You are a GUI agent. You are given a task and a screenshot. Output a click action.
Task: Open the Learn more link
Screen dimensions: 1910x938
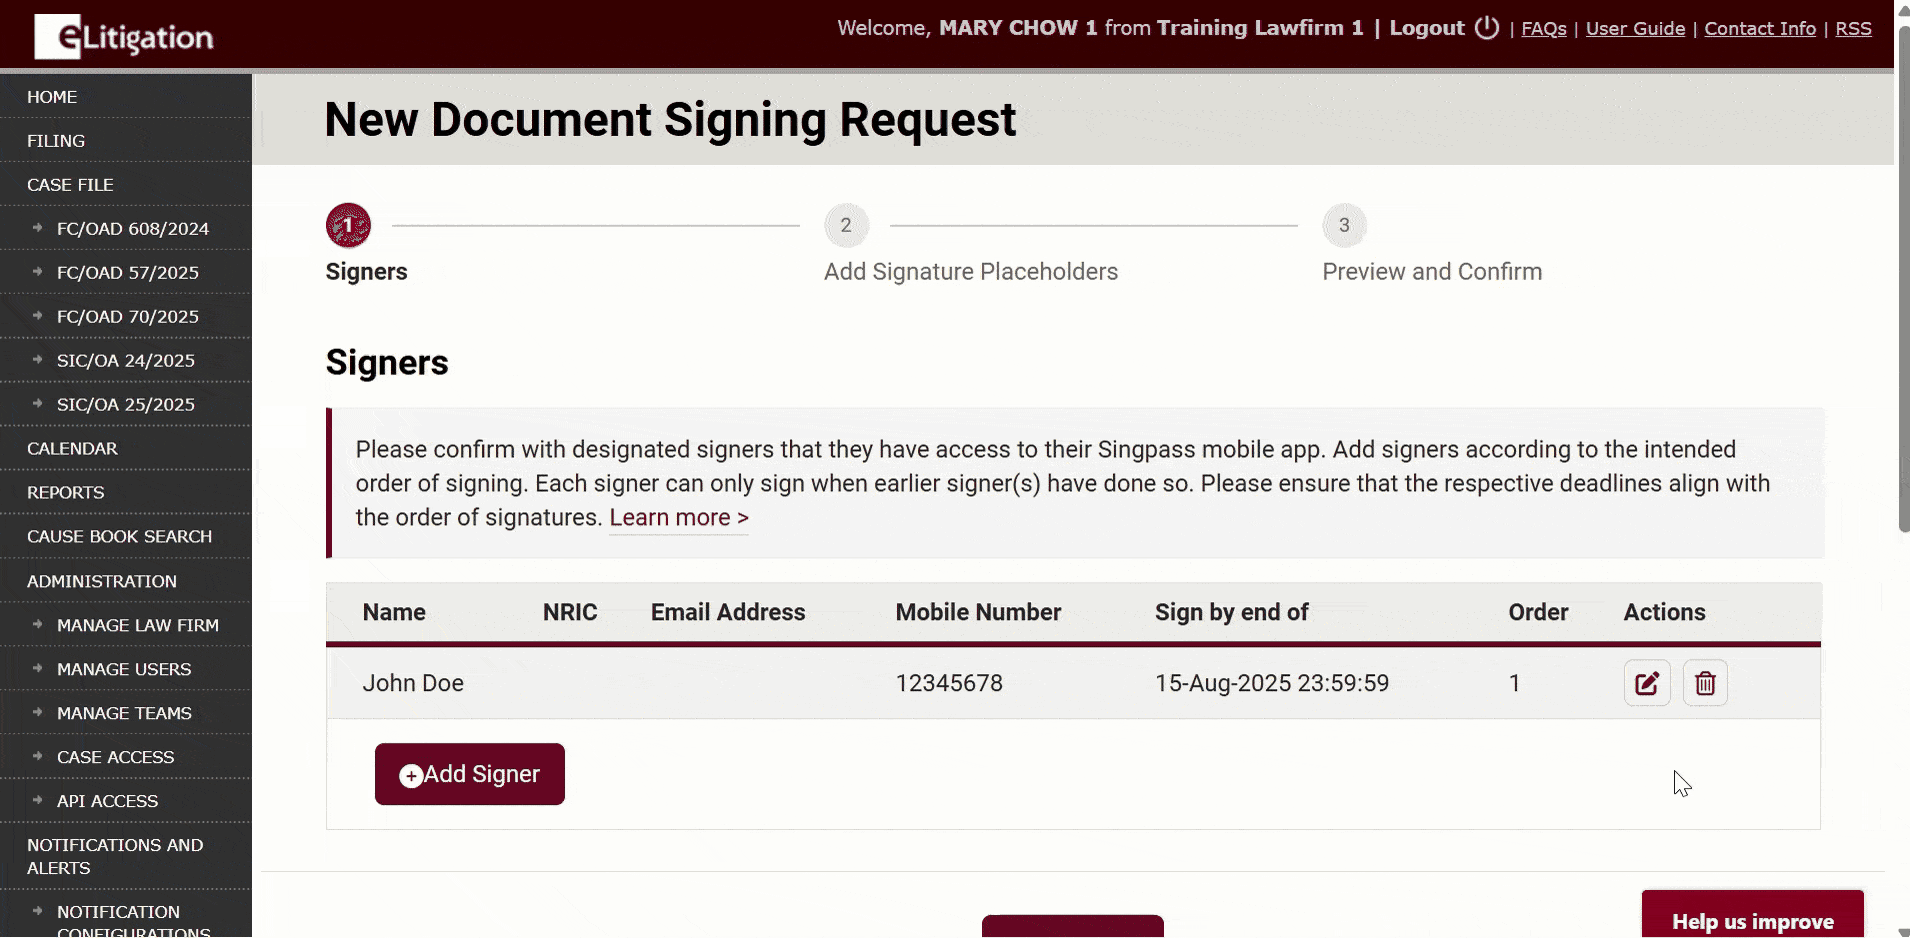click(678, 518)
